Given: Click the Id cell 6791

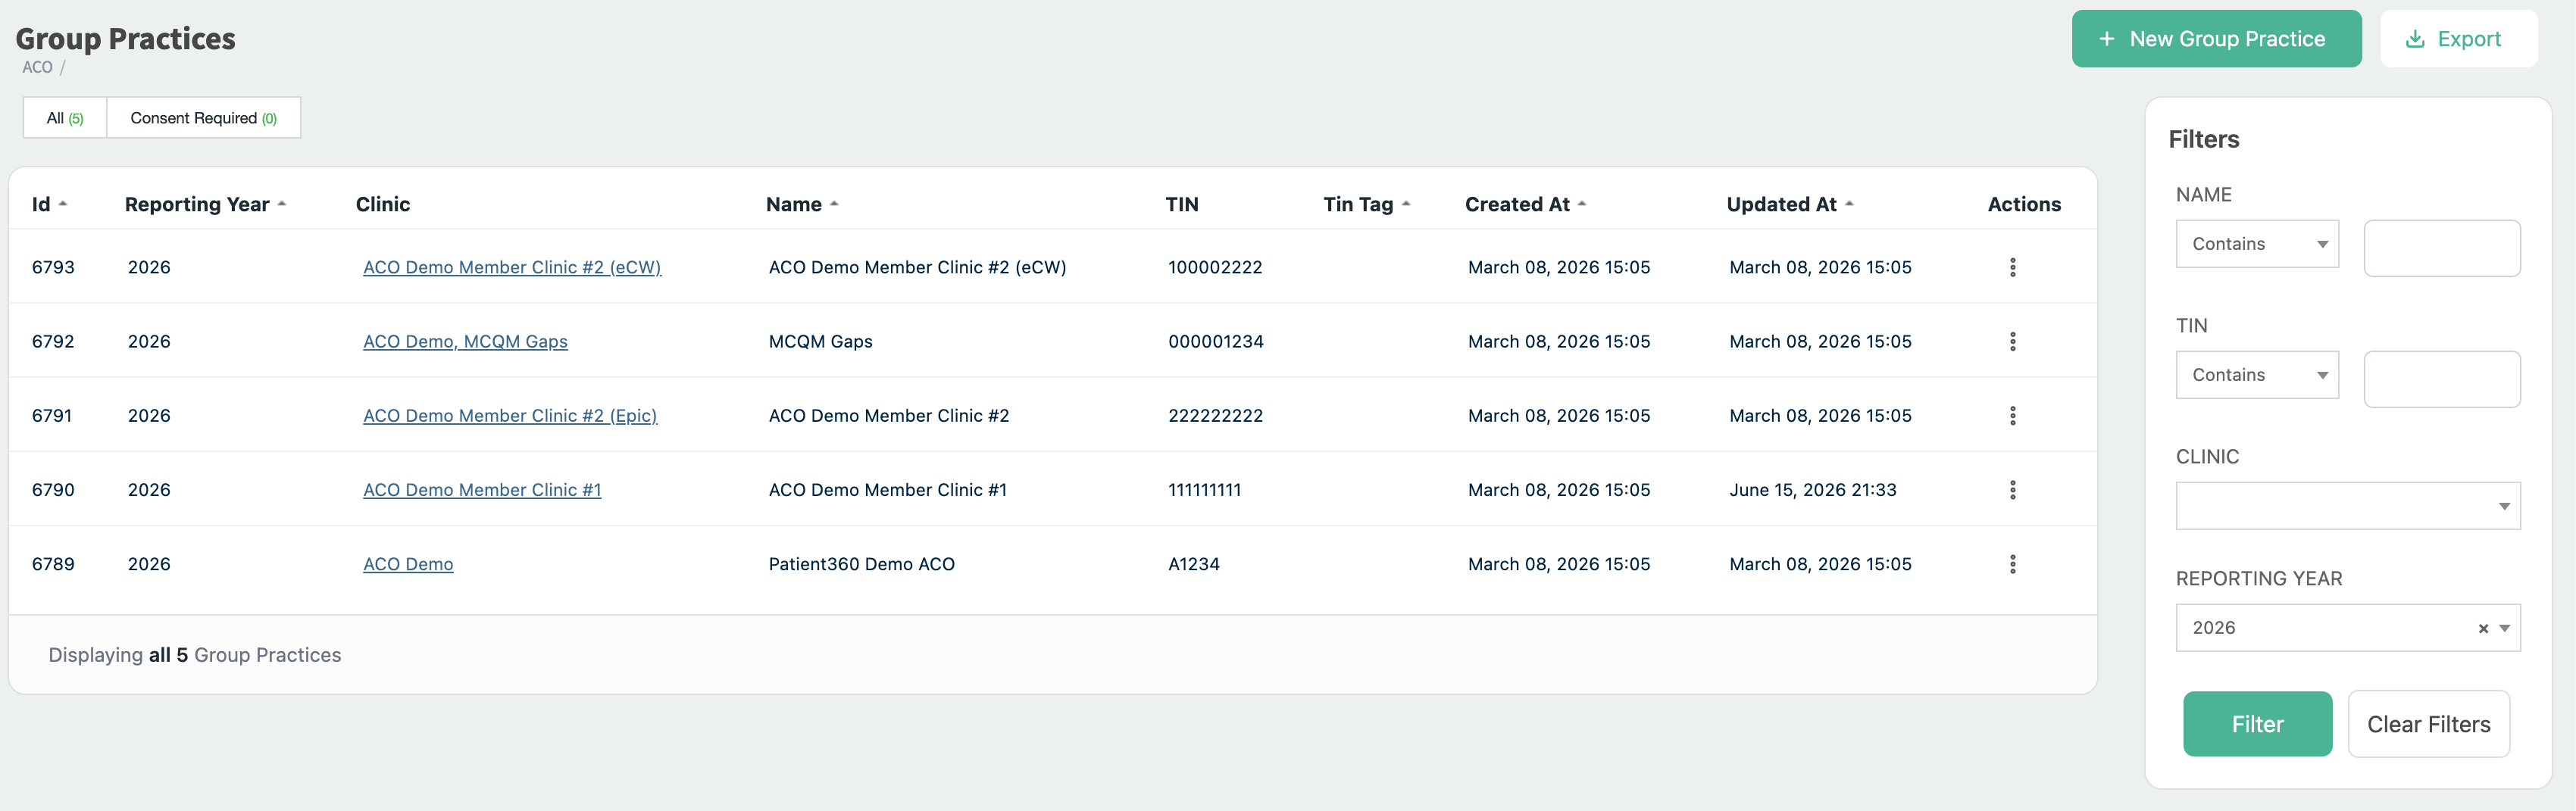Looking at the screenshot, I should tap(51, 415).
